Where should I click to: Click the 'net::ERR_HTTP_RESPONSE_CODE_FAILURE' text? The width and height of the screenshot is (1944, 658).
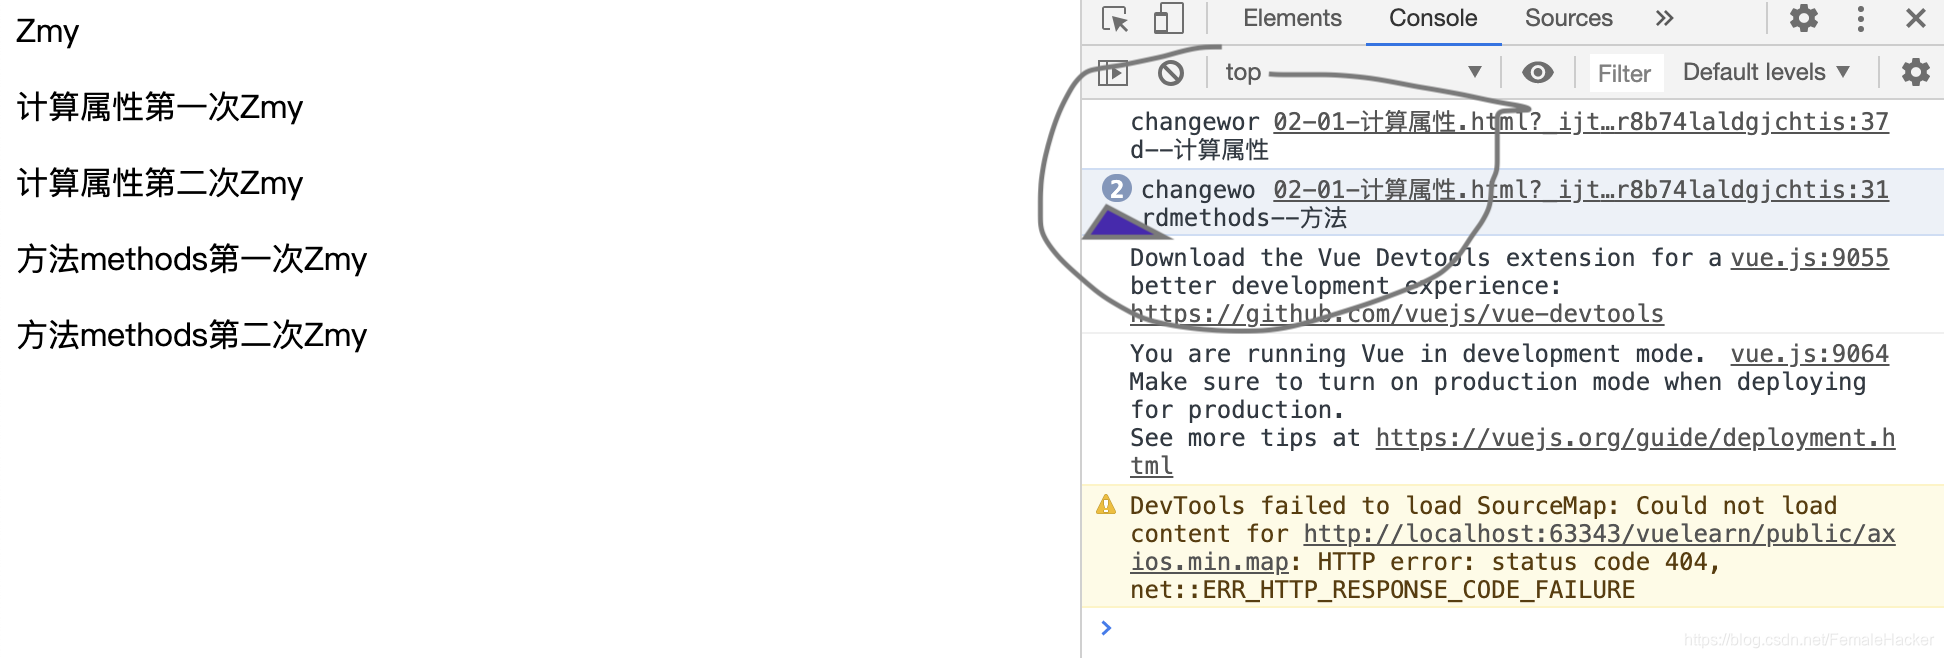[1383, 590]
